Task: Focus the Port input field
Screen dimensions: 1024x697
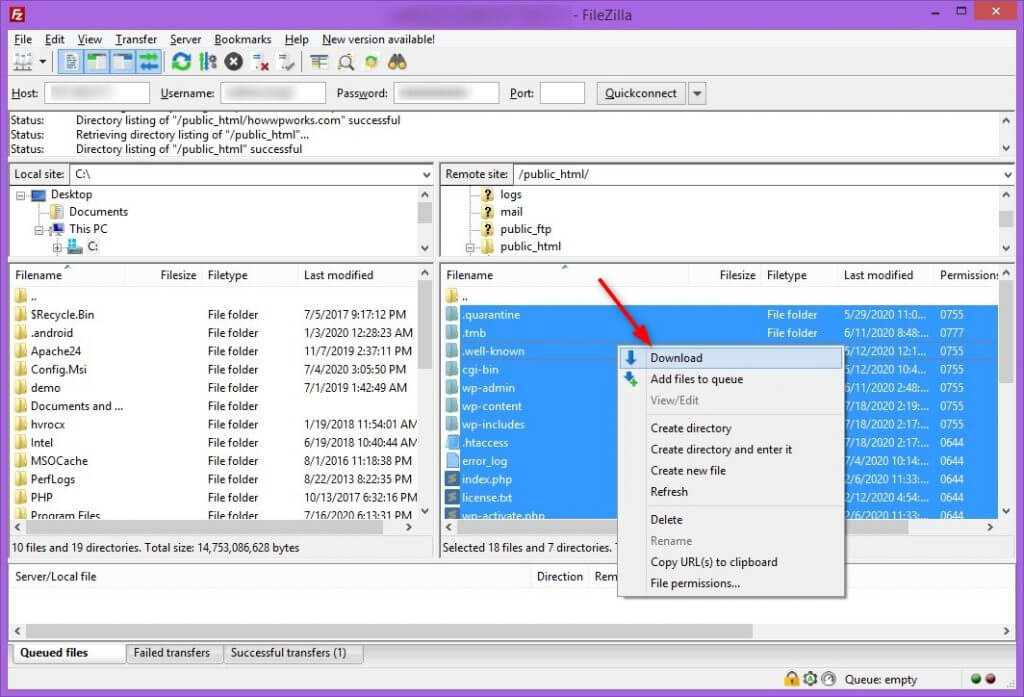Action: tap(562, 93)
